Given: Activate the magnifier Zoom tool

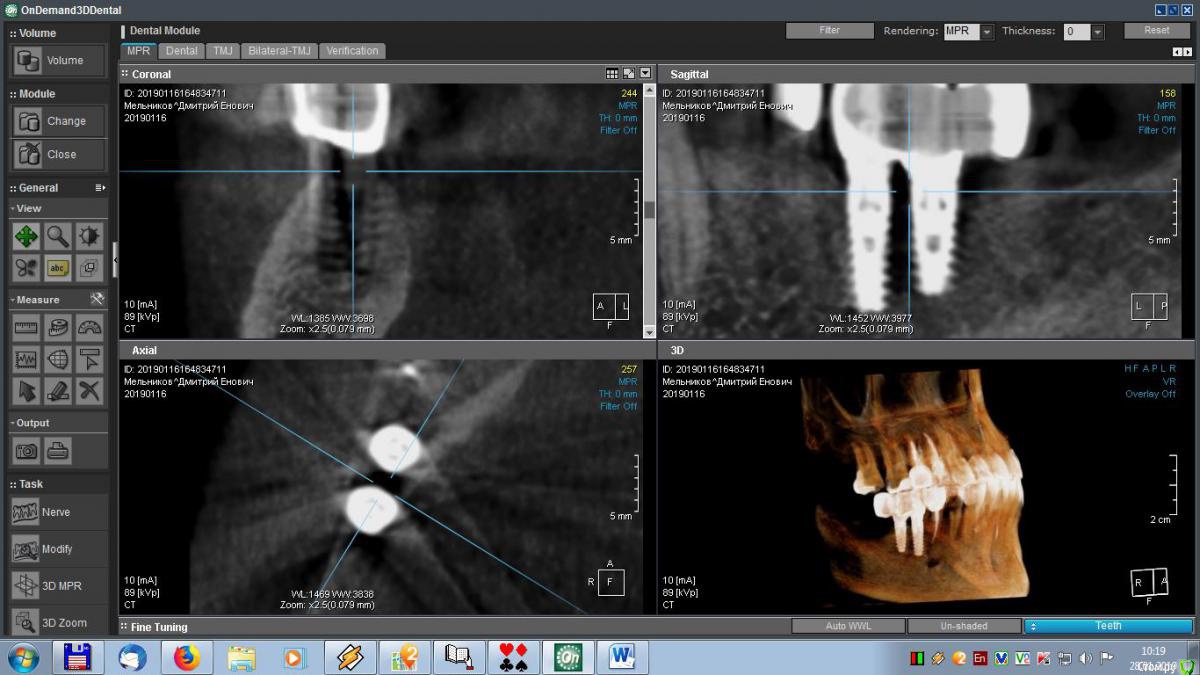Looking at the screenshot, I should (x=58, y=237).
